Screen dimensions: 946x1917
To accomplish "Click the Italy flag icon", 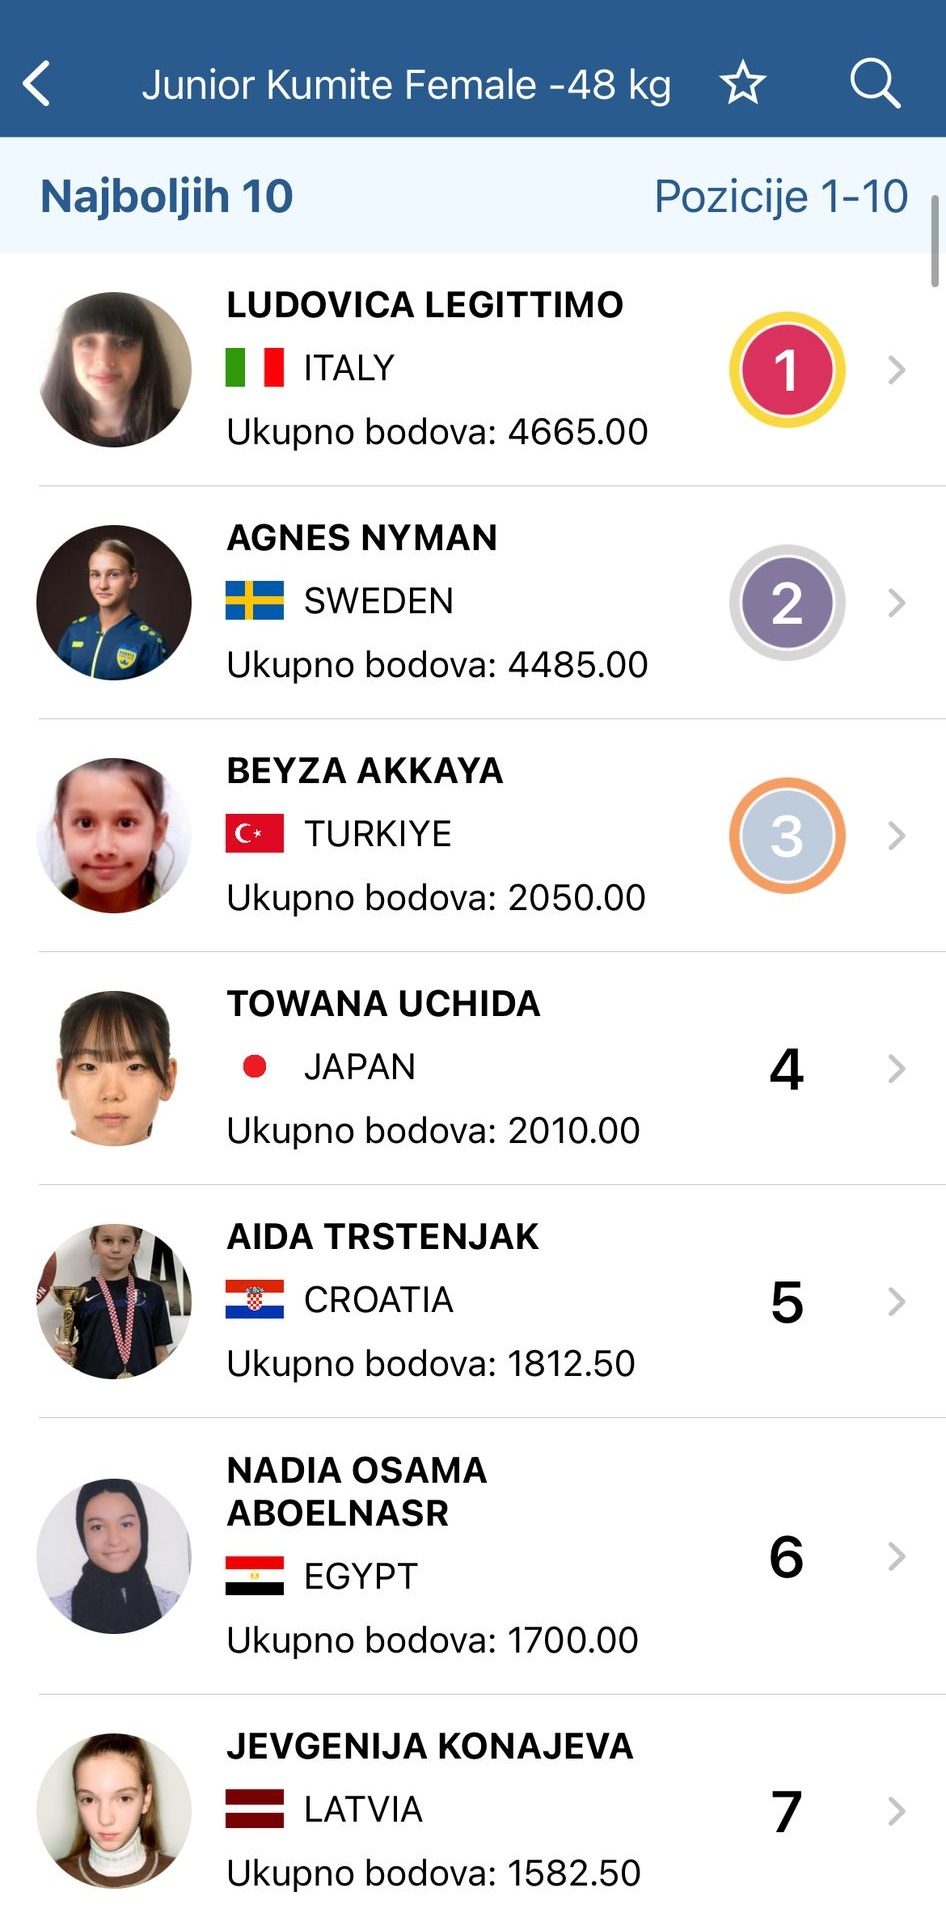I will pos(255,367).
